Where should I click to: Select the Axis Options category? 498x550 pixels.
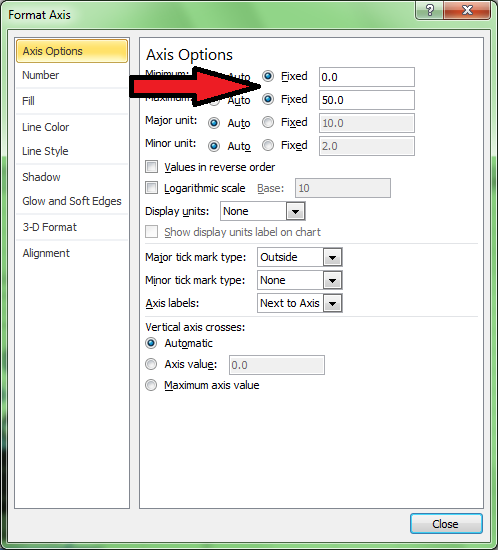tap(72, 51)
